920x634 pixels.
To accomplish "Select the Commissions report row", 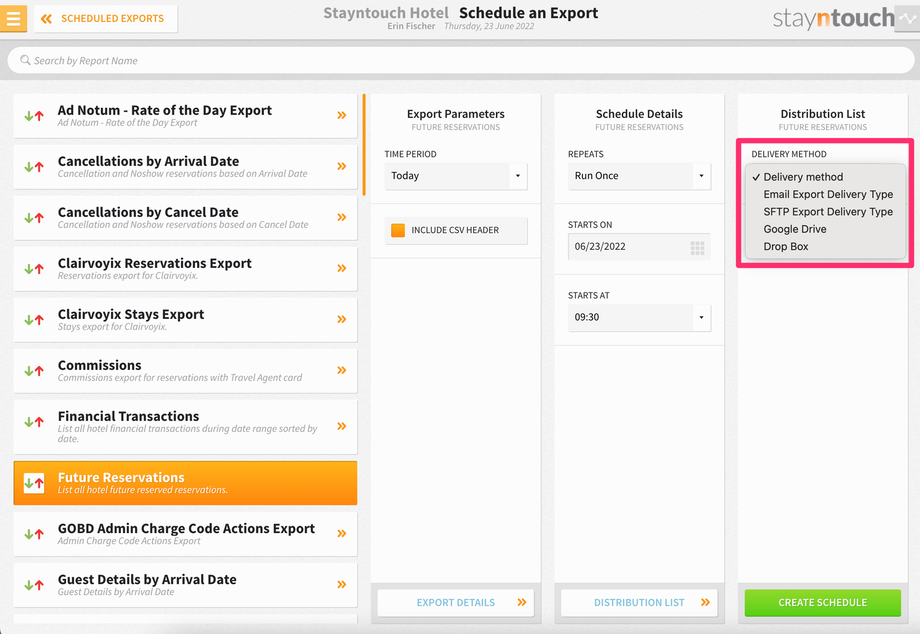I will click(185, 371).
